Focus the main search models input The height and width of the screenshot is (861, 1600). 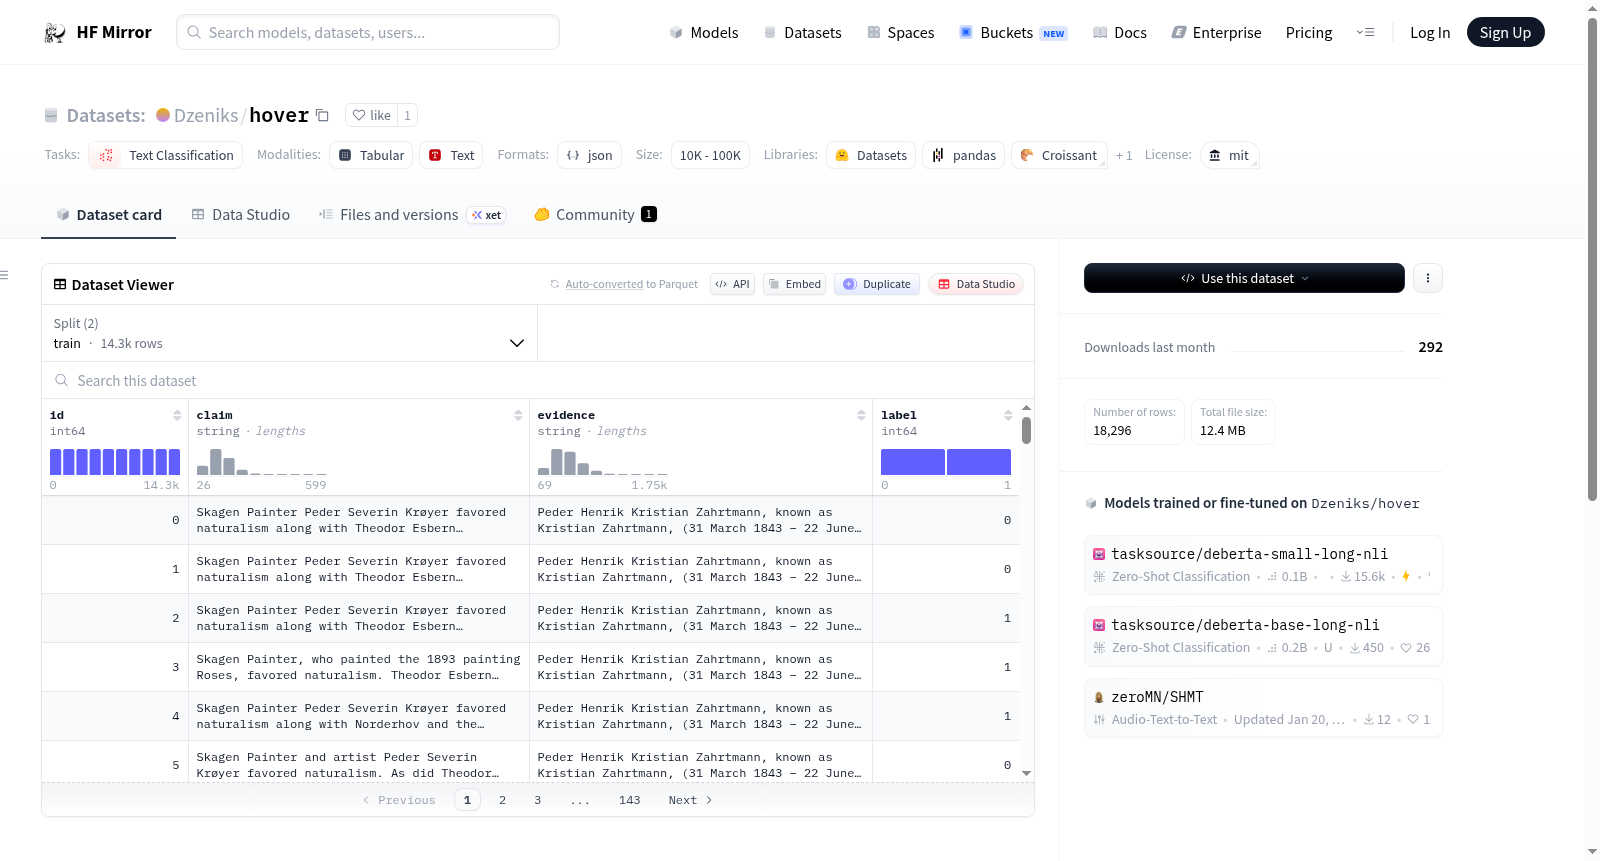pos(368,32)
